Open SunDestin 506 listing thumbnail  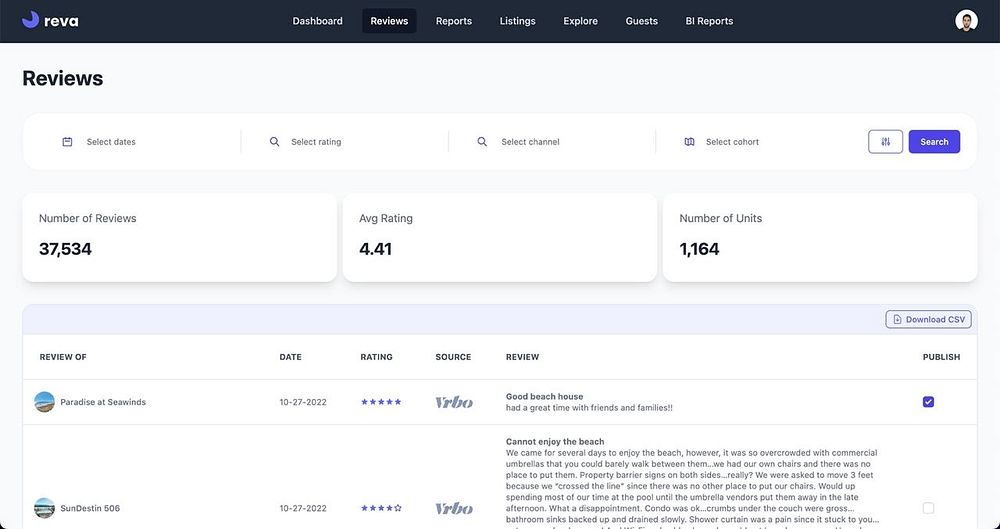tap(45, 509)
